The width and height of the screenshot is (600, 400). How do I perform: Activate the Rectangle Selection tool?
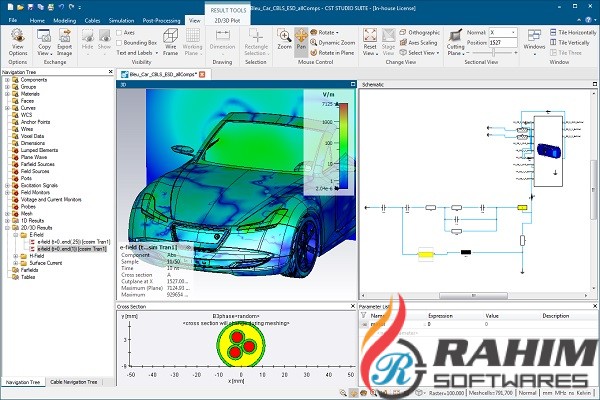256,42
